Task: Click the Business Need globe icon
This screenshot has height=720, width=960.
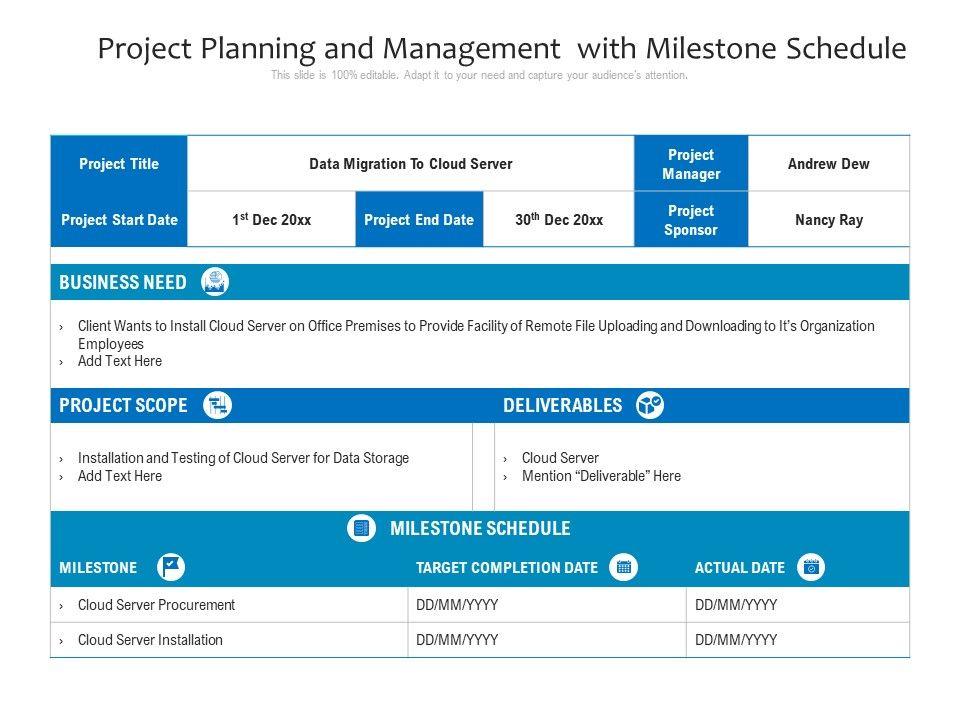Action: (x=215, y=282)
